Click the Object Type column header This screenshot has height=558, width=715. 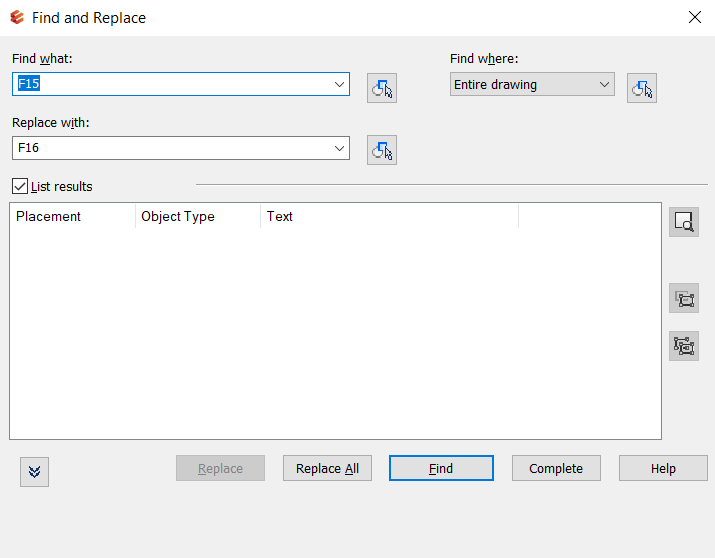(197, 216)
